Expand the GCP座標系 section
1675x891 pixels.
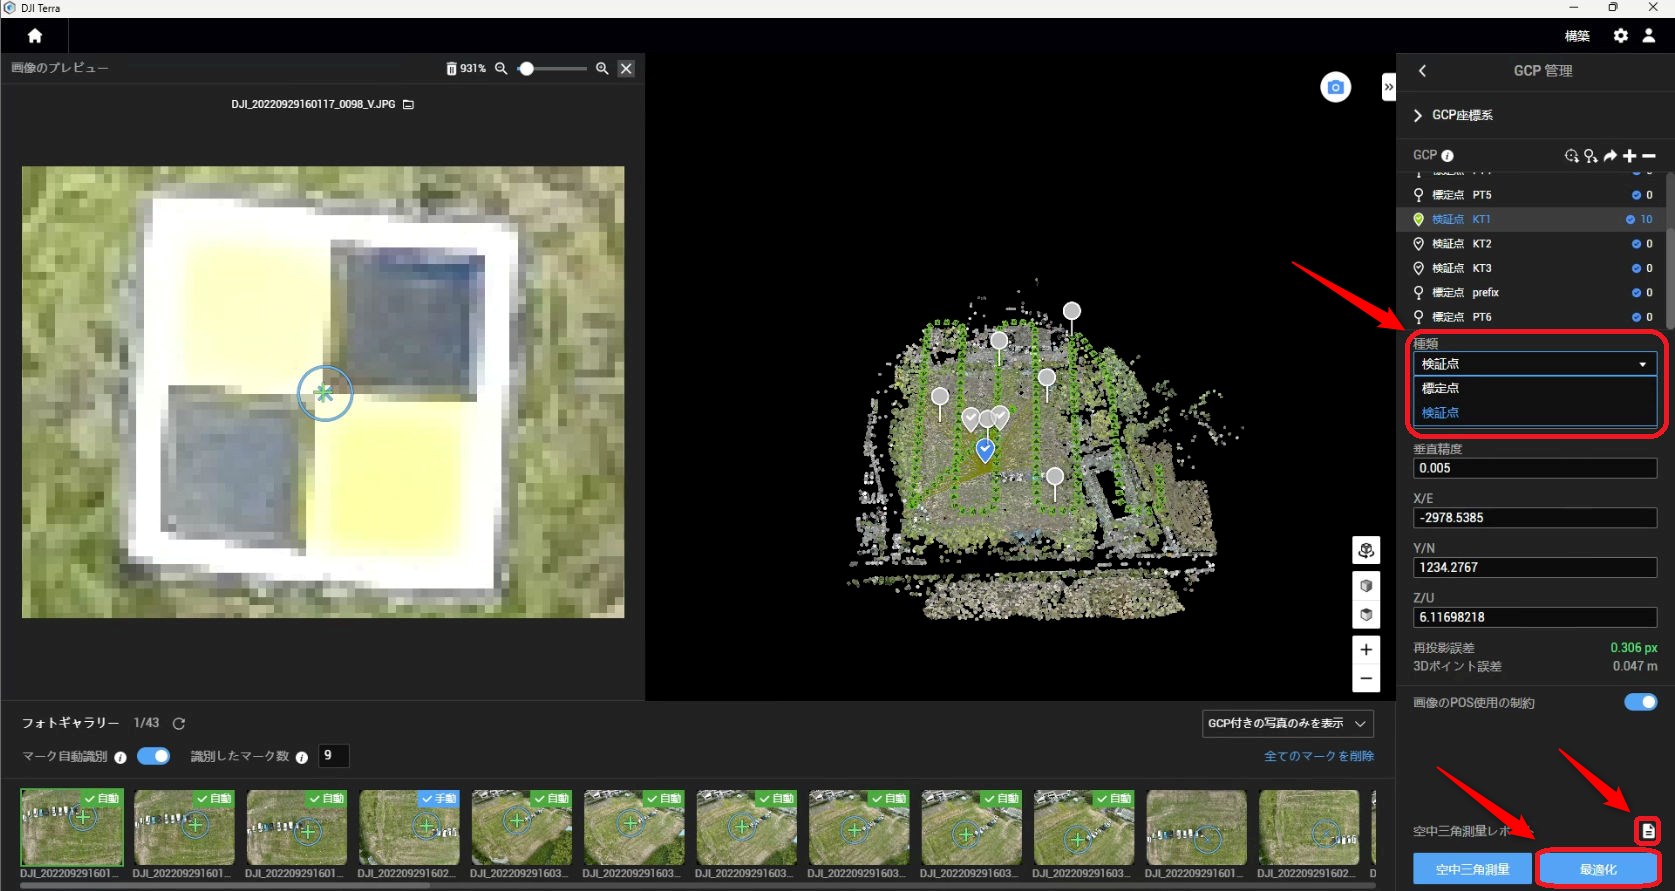pos(1418,115)
